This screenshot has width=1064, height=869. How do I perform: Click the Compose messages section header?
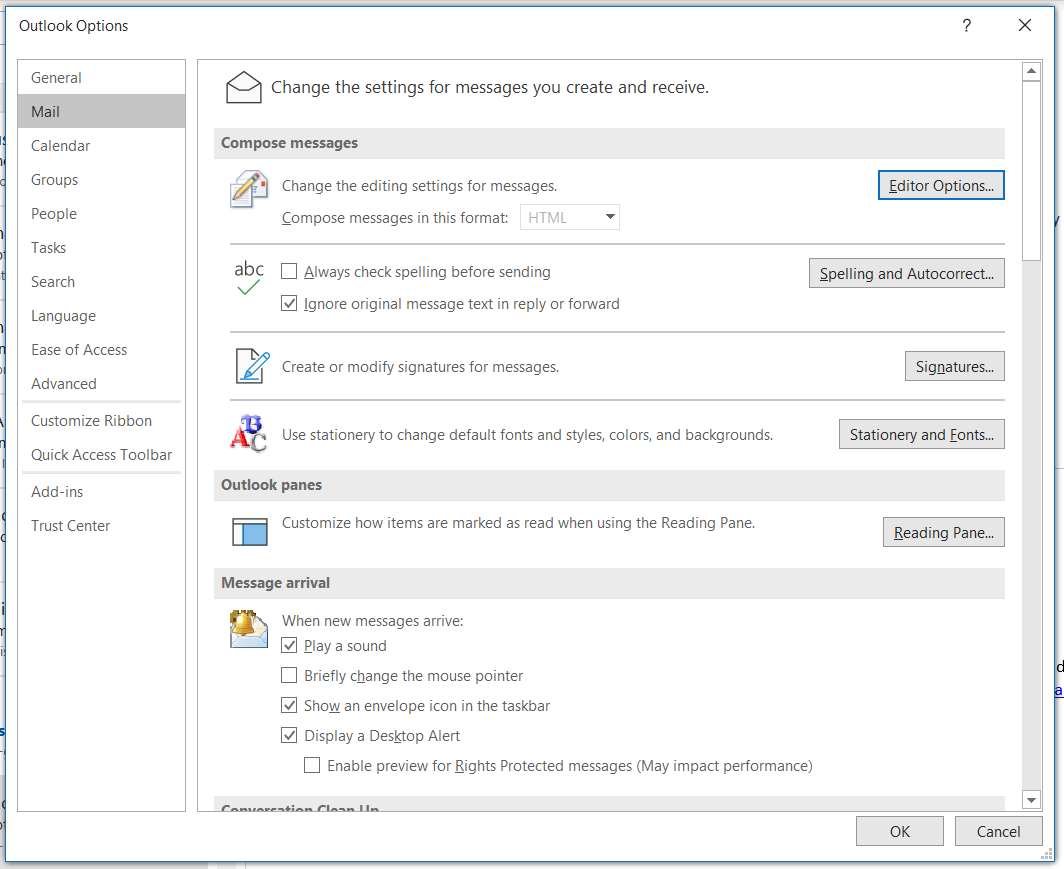click(x=609, y=143)
